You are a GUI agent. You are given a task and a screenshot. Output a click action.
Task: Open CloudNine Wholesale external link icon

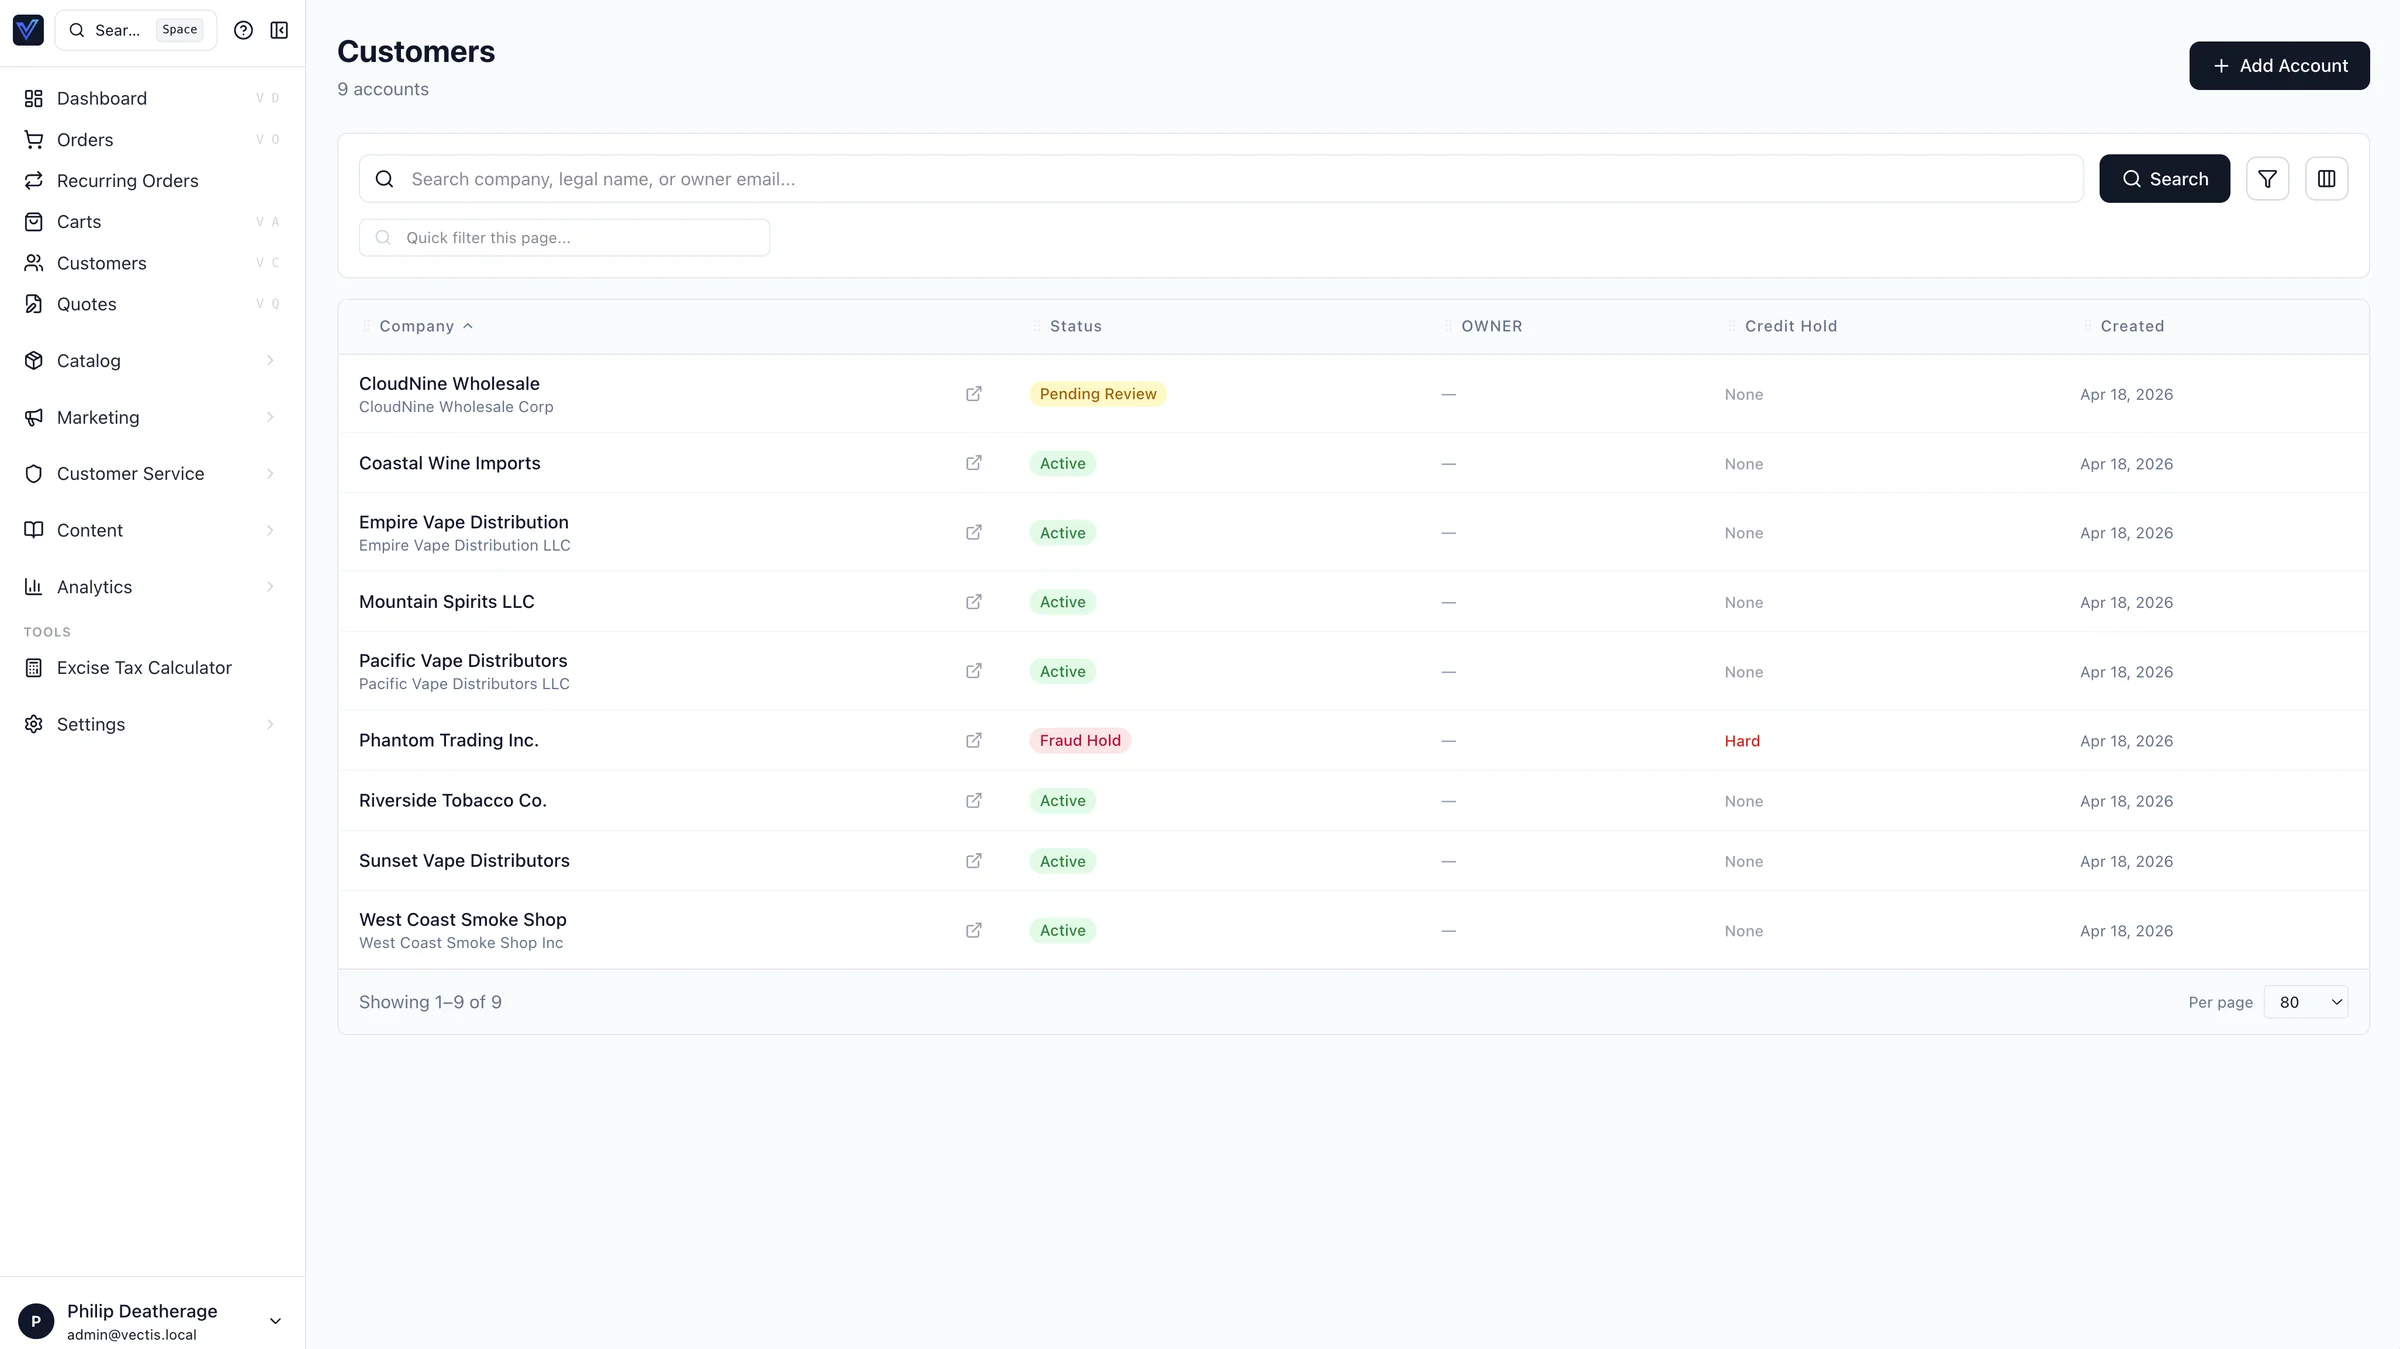pos(973,394)
